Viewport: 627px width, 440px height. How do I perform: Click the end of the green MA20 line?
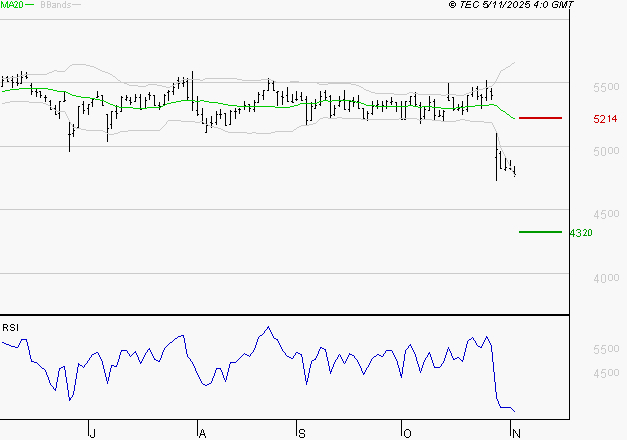516,118
